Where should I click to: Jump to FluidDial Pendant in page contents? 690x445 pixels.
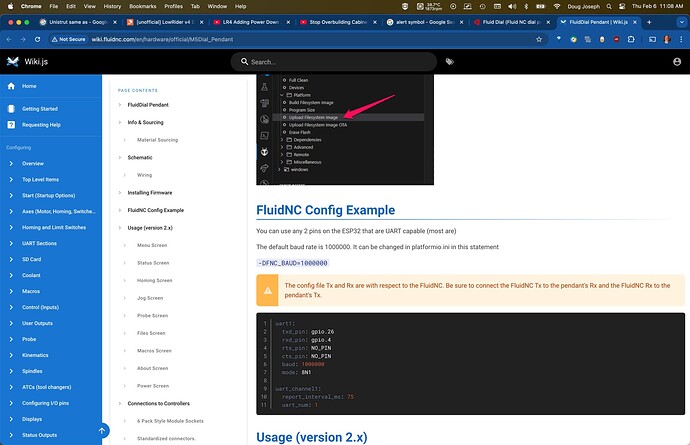pyautogui.click(x=148, y=105)
